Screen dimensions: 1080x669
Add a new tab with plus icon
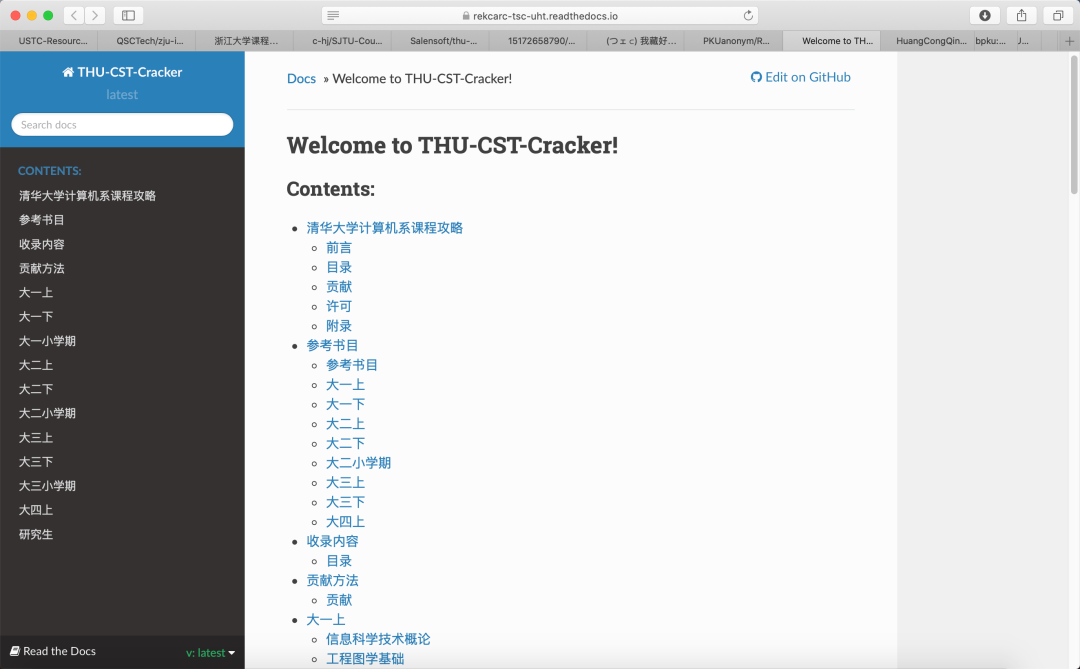1069,41
